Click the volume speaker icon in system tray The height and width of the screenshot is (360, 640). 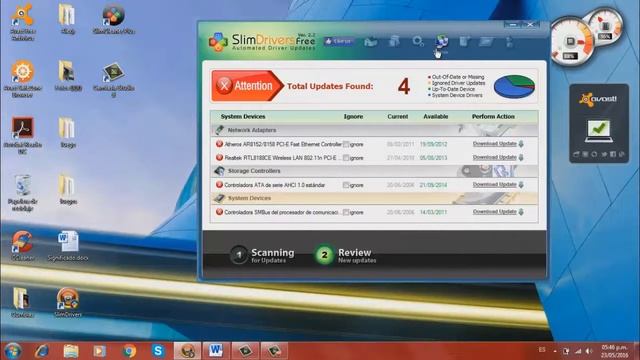pyautogui.click(x=589, y=351)
